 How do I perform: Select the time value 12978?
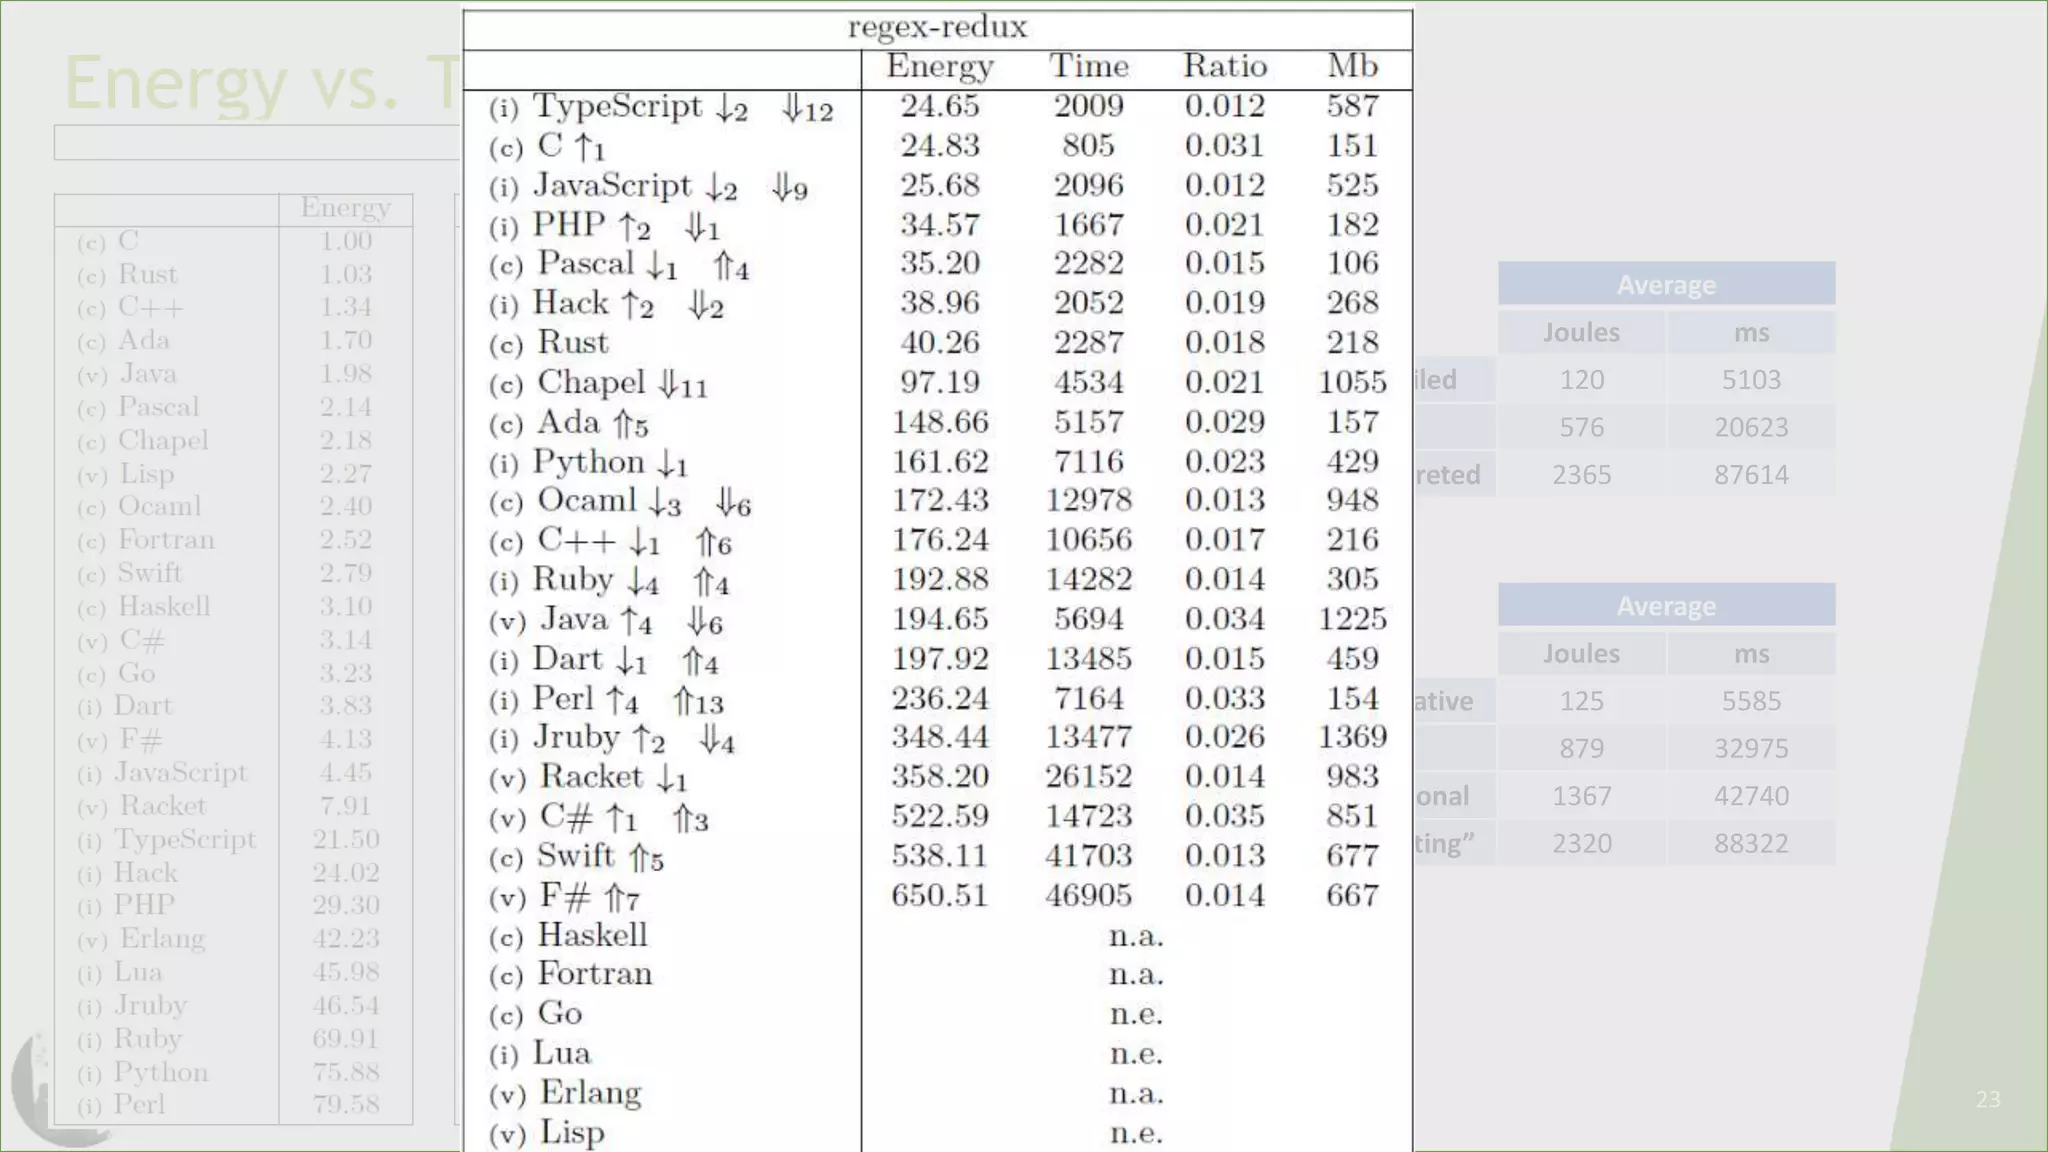point(1088,500)
